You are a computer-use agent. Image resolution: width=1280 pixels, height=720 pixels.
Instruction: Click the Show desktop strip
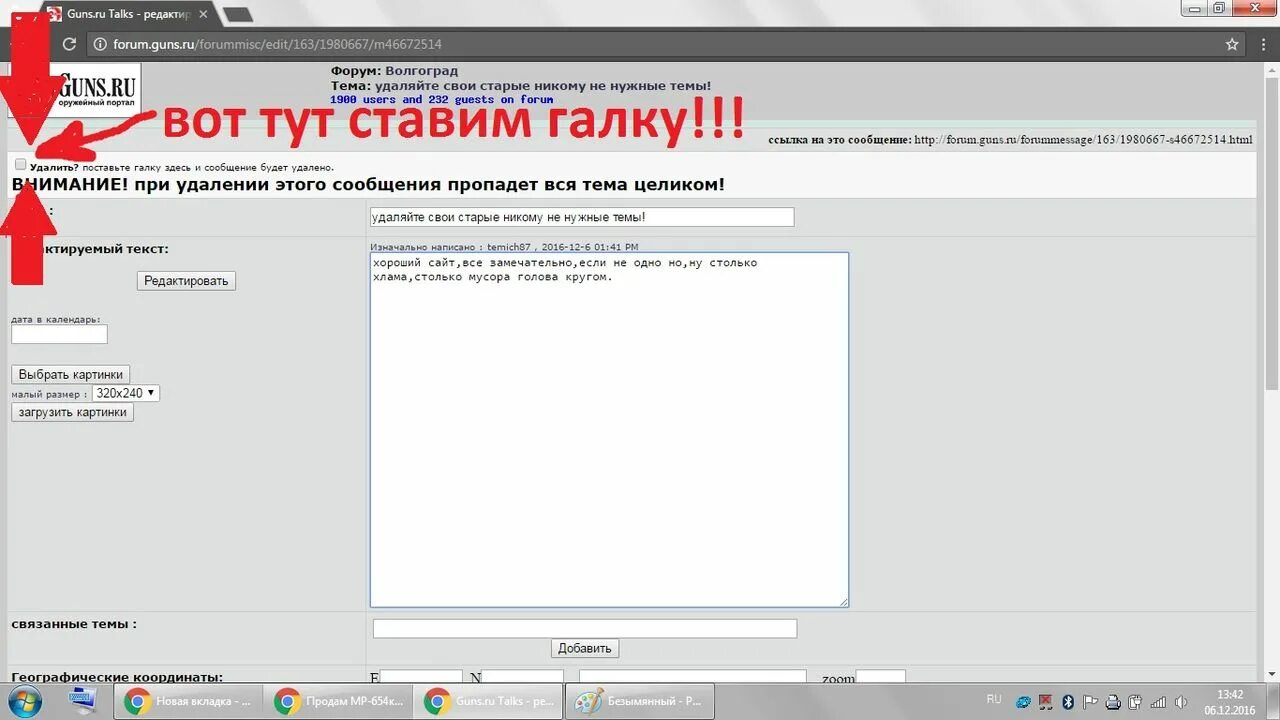[1274, 702]
